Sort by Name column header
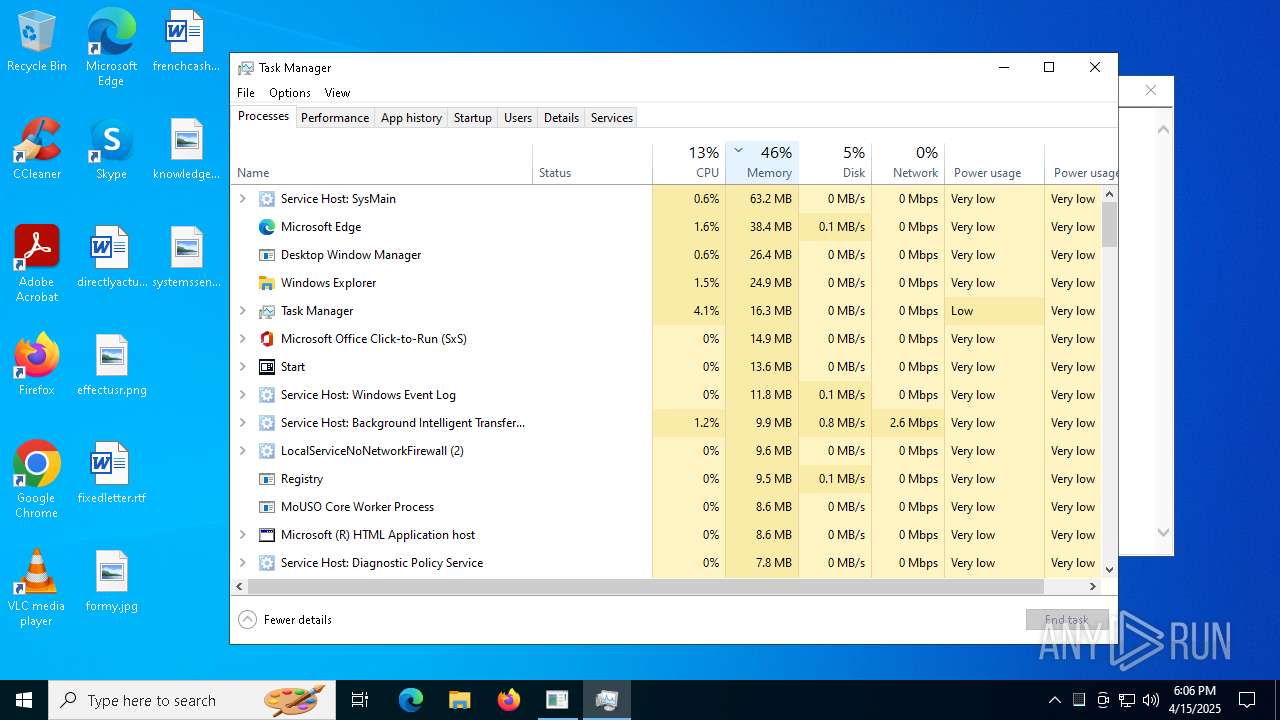1280x720 pixels. point(382,163)
